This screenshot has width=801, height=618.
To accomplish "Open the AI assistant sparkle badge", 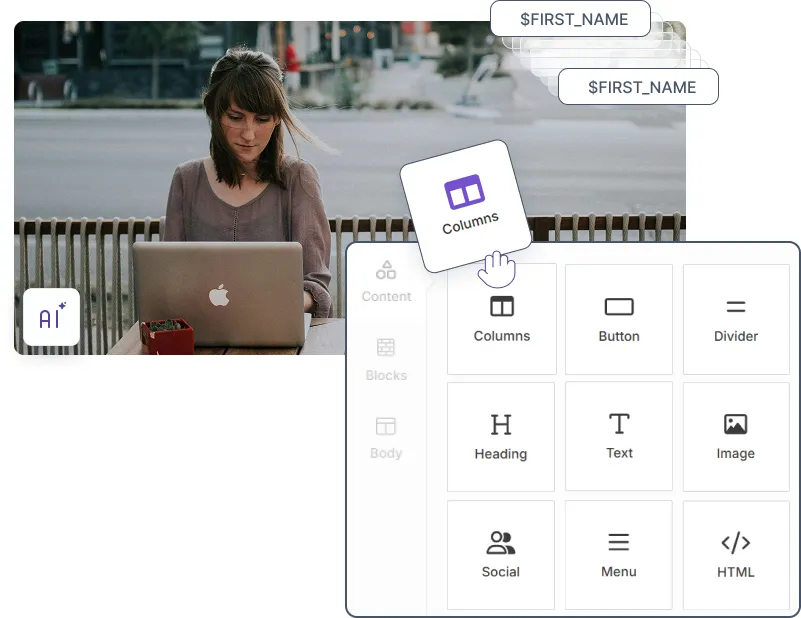I will pos(51,317).
